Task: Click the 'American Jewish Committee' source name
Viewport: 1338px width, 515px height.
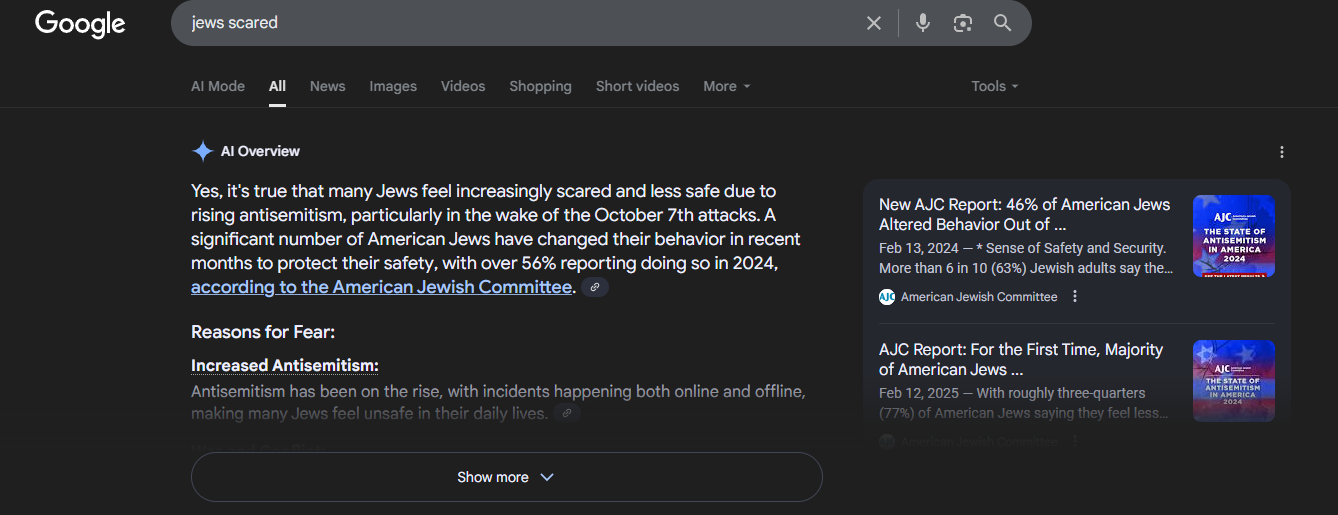Action: click(979, 296)
